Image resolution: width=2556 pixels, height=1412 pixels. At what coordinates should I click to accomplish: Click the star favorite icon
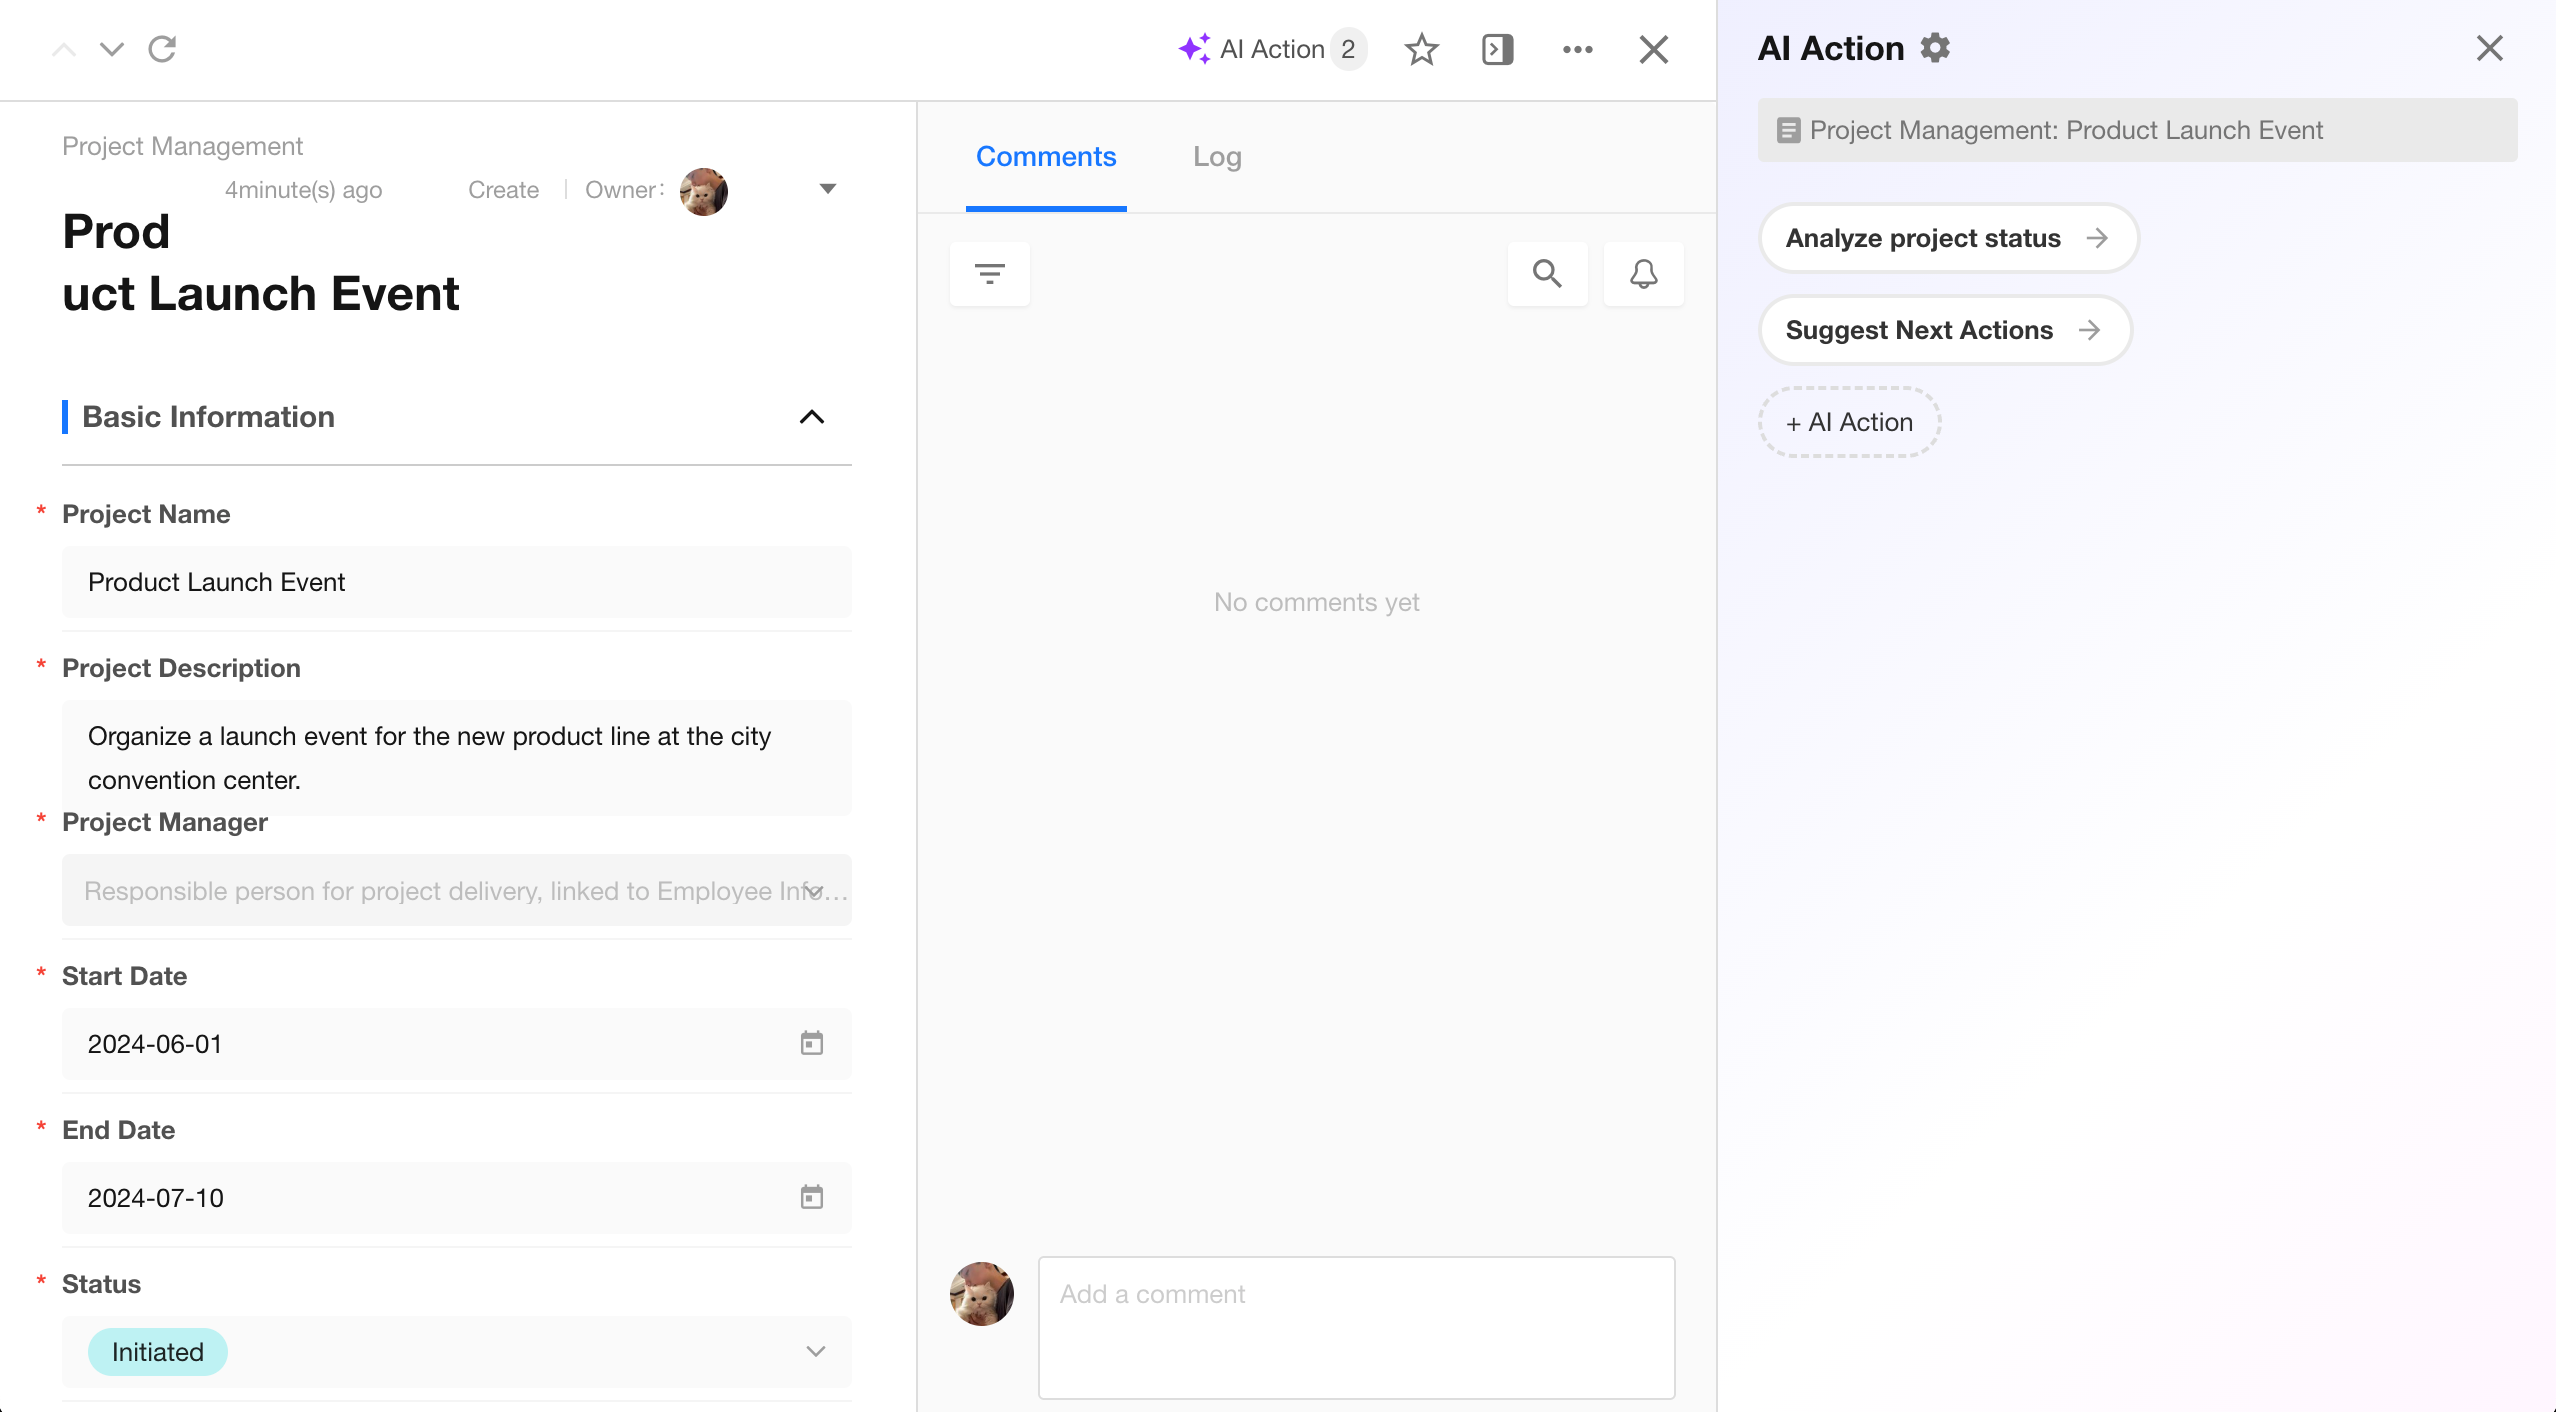(1421, 49)
